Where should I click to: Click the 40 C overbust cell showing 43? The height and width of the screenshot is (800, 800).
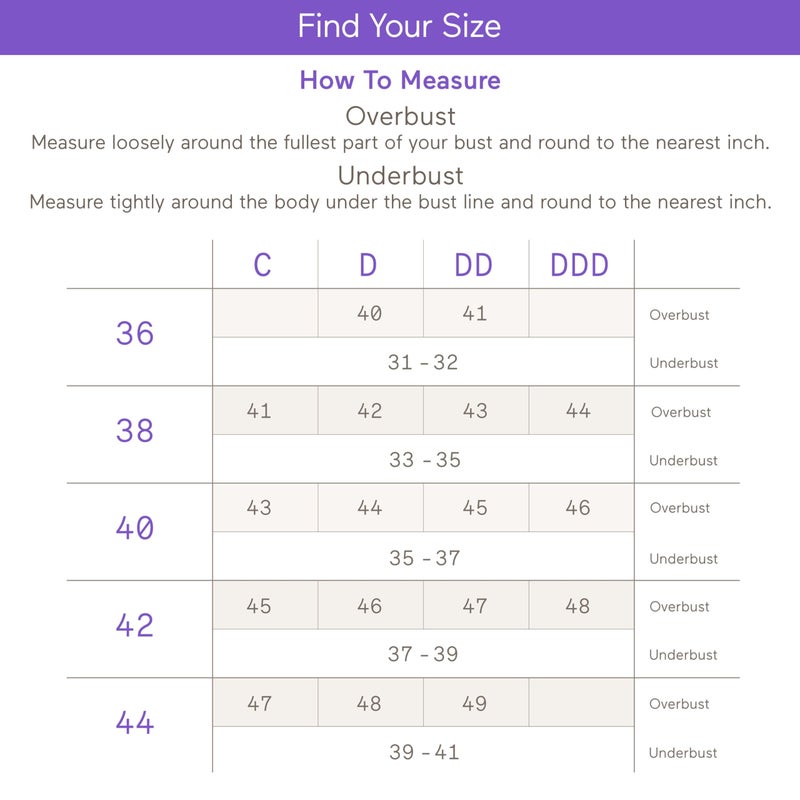click(265, 508)
